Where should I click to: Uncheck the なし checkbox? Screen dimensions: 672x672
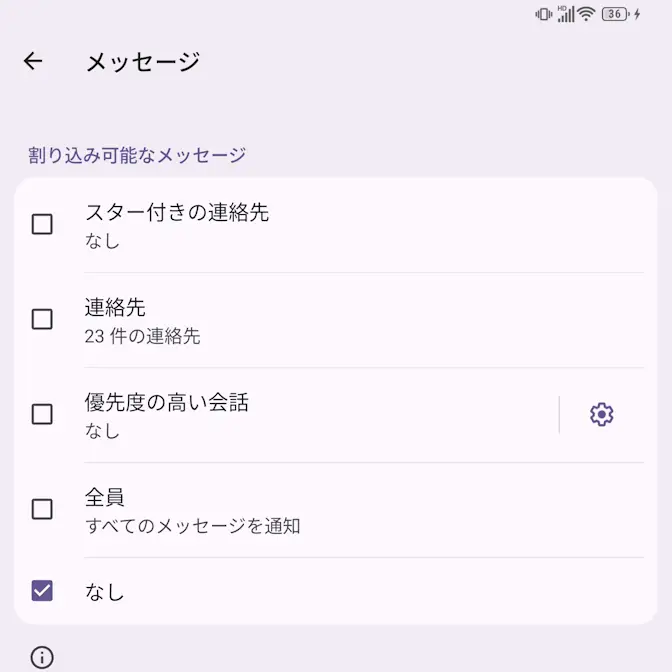click(x=42, y=590)
